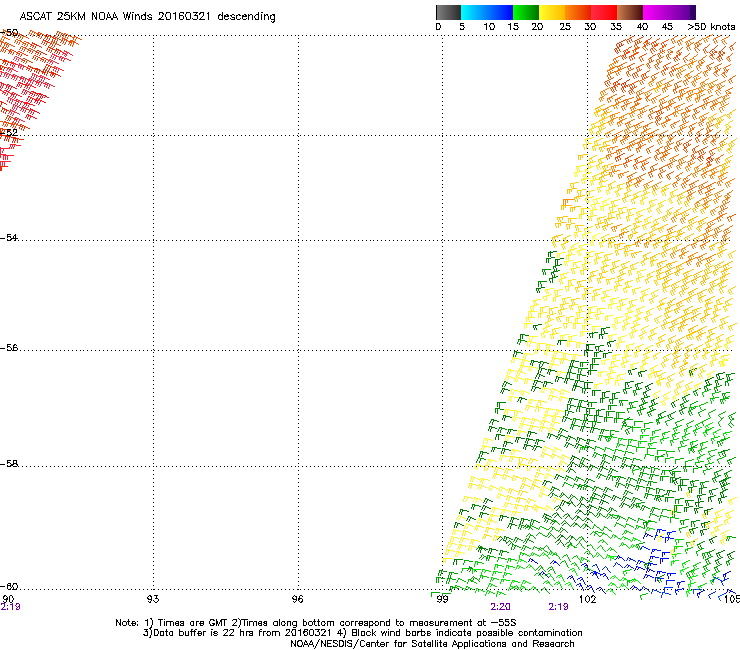This screenshot has width=740, height=650.
Task: Pick the red 30-35 knots legend segment
Action: pos(604,12)
